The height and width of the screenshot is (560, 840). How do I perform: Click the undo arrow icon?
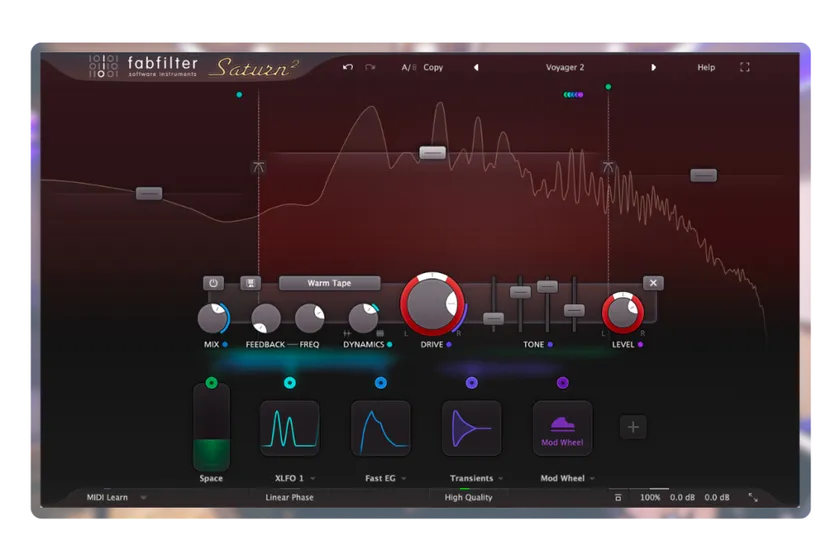(x=348, y=67)
